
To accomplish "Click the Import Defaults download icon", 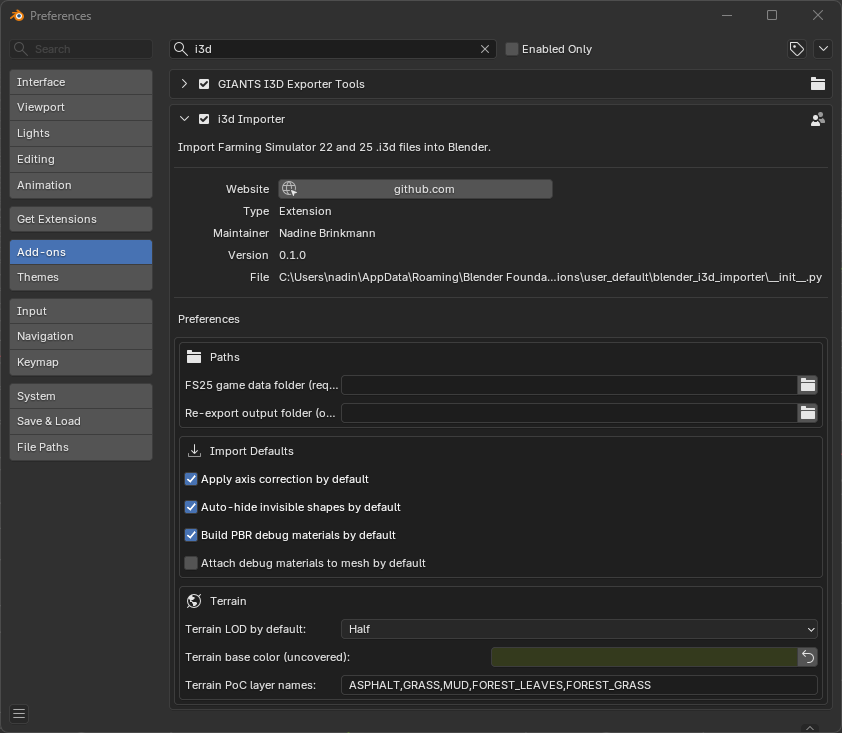I will [x=194, y=451].
